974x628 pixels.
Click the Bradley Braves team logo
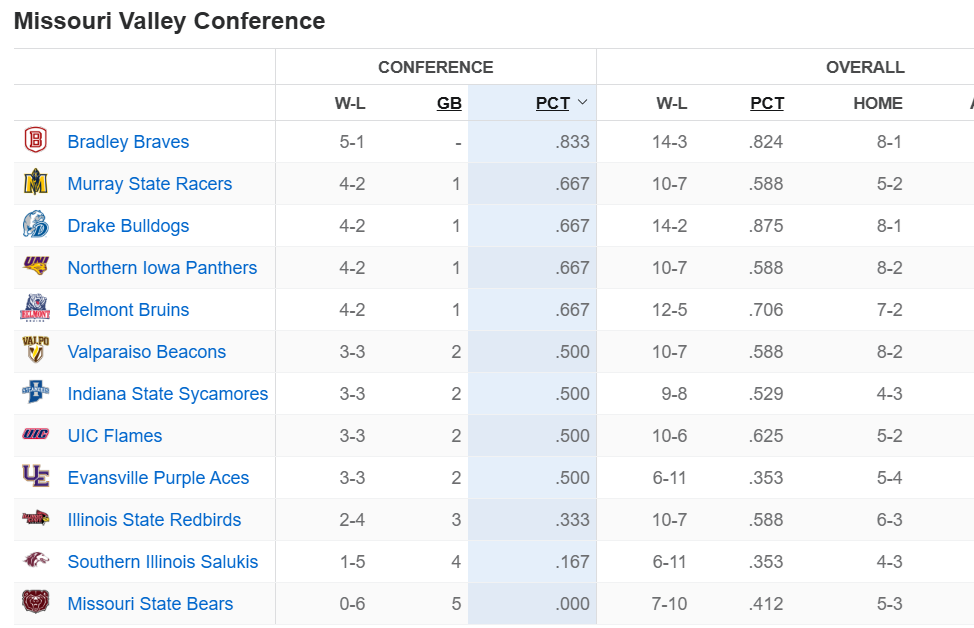[x=35, y=140]
